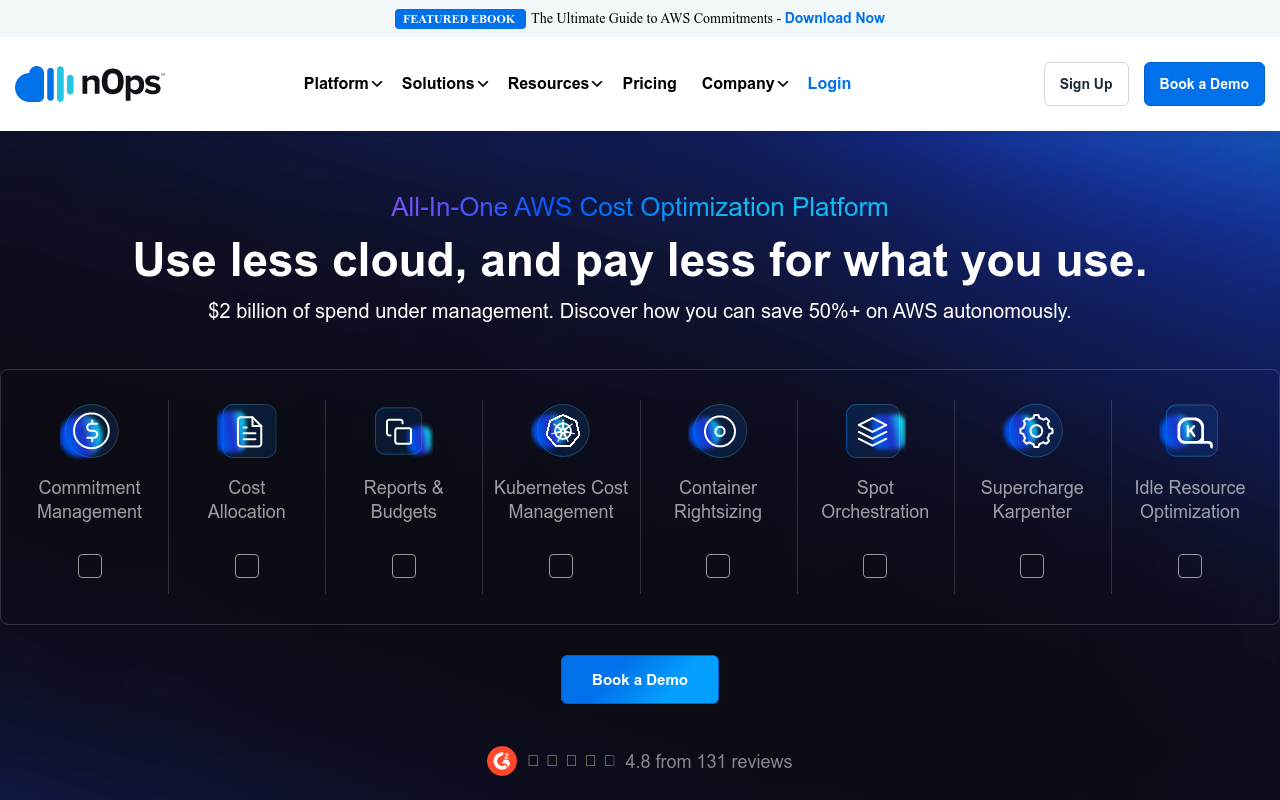
Task: Click the nOps cloud logo
Action: point(90,84)
